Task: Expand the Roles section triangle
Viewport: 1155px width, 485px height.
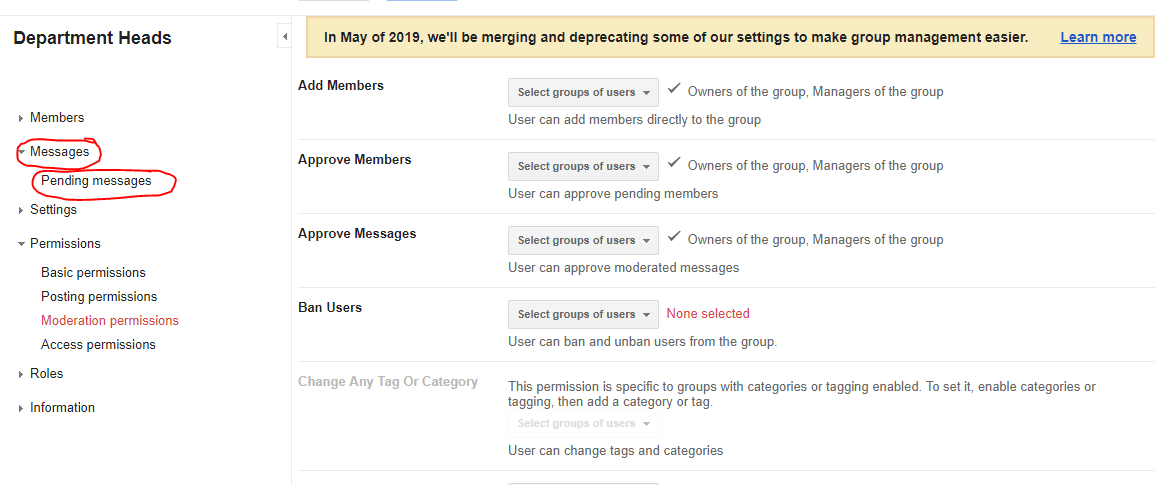Action: click(x=21, y=374)
